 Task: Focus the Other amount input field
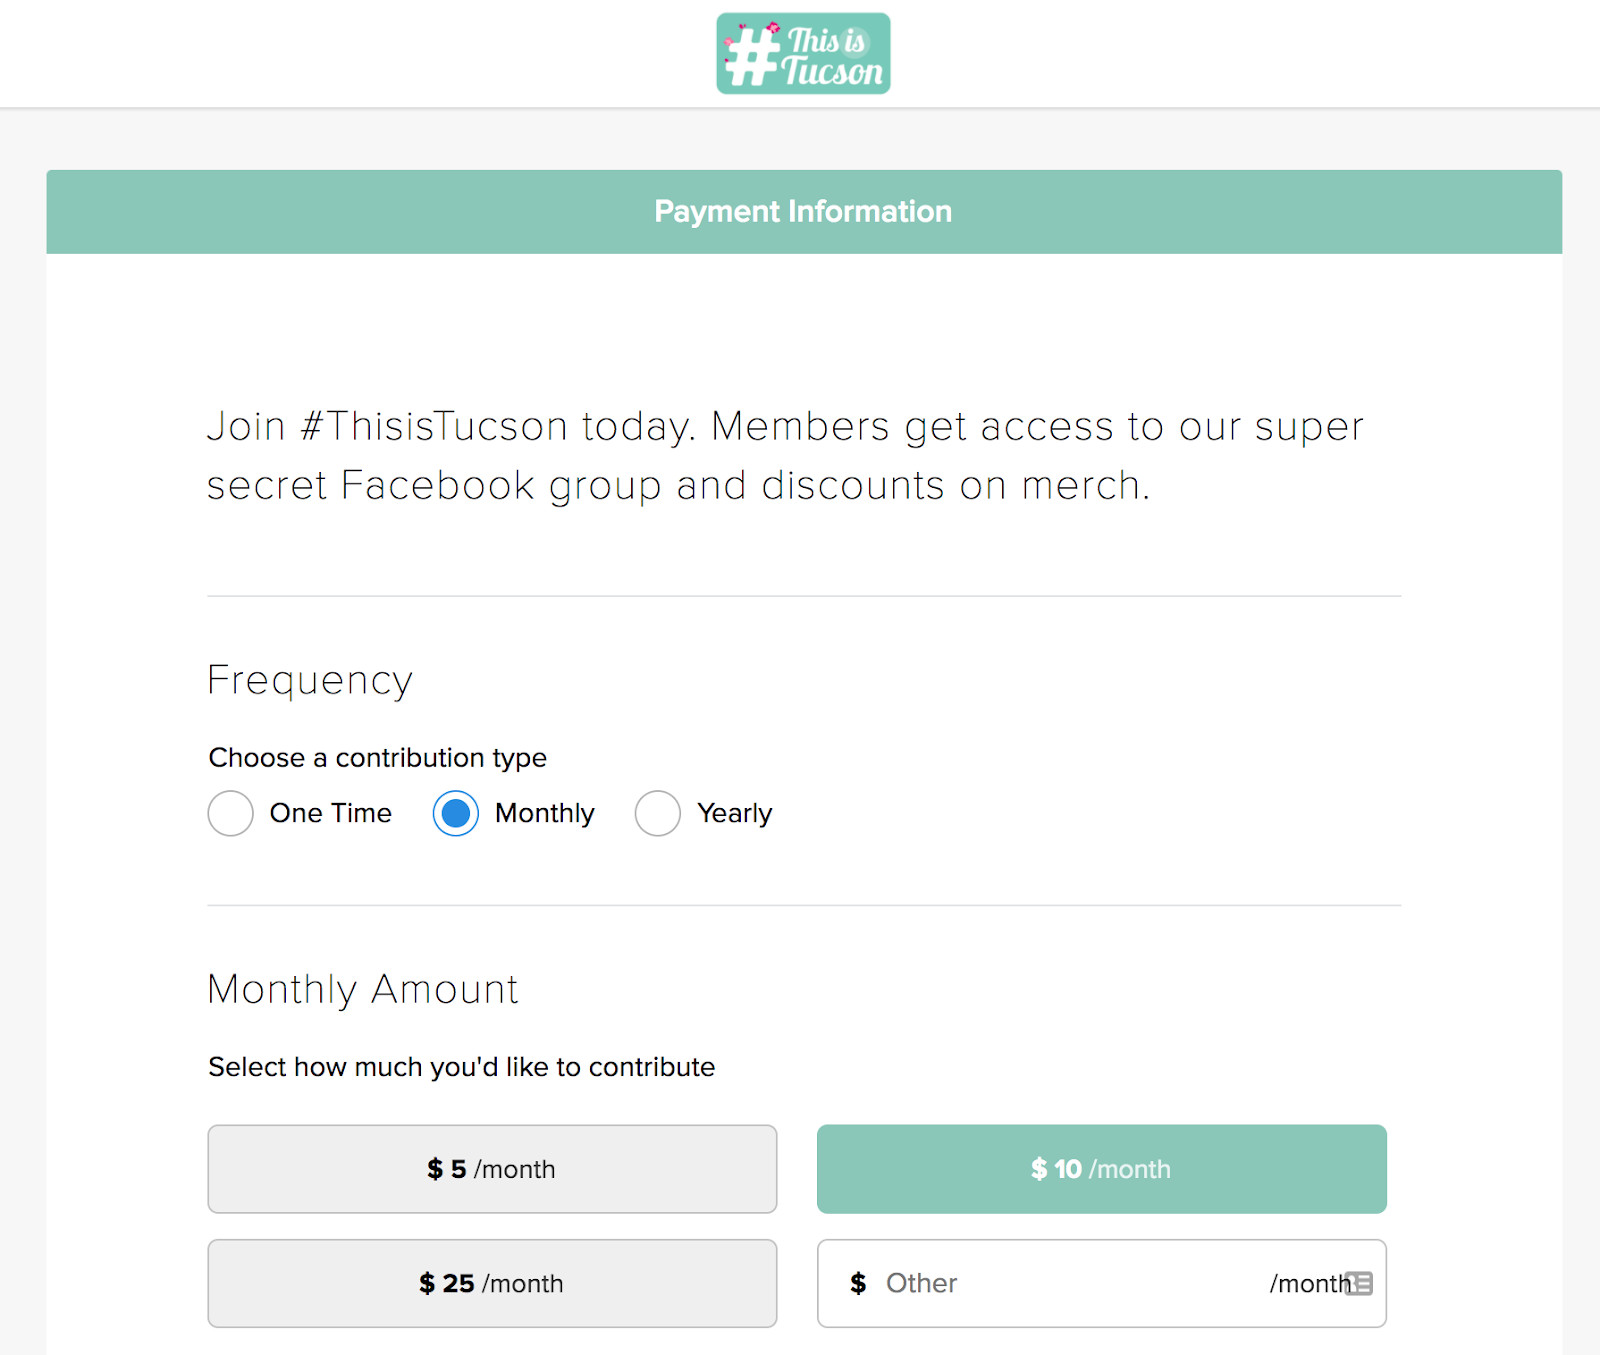pyautogui.click(x=1060, y=1283)
